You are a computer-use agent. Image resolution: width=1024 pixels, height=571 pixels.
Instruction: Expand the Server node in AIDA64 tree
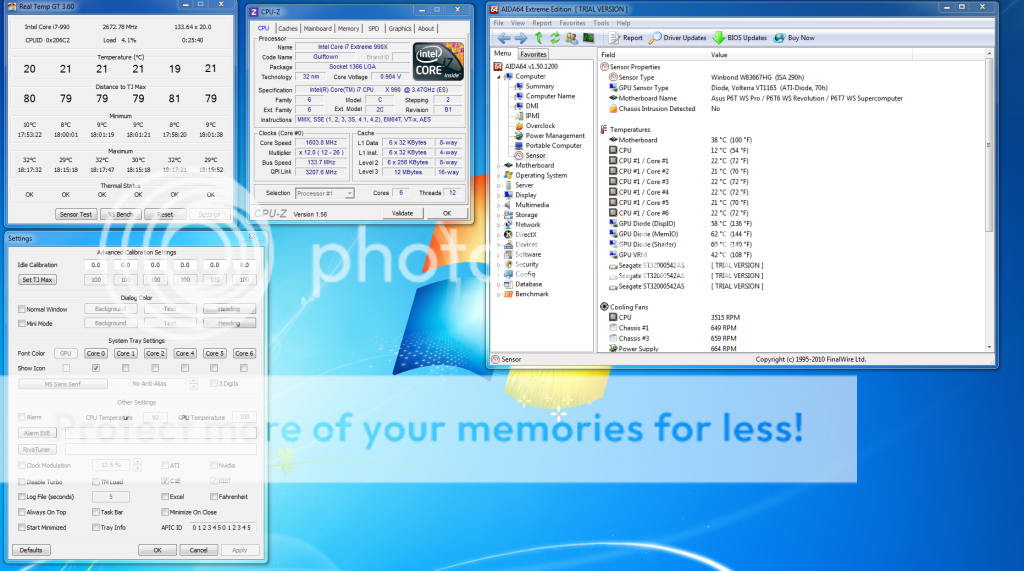point(499,186)
